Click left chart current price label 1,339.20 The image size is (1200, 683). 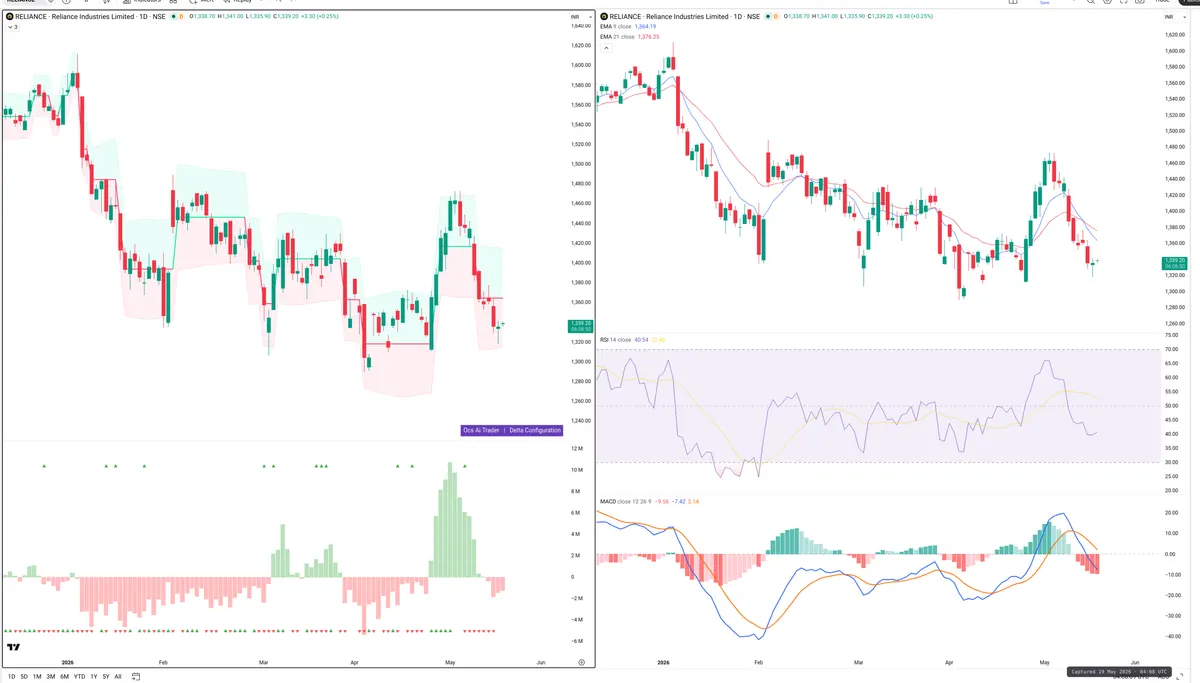click(x=579, y=325)
